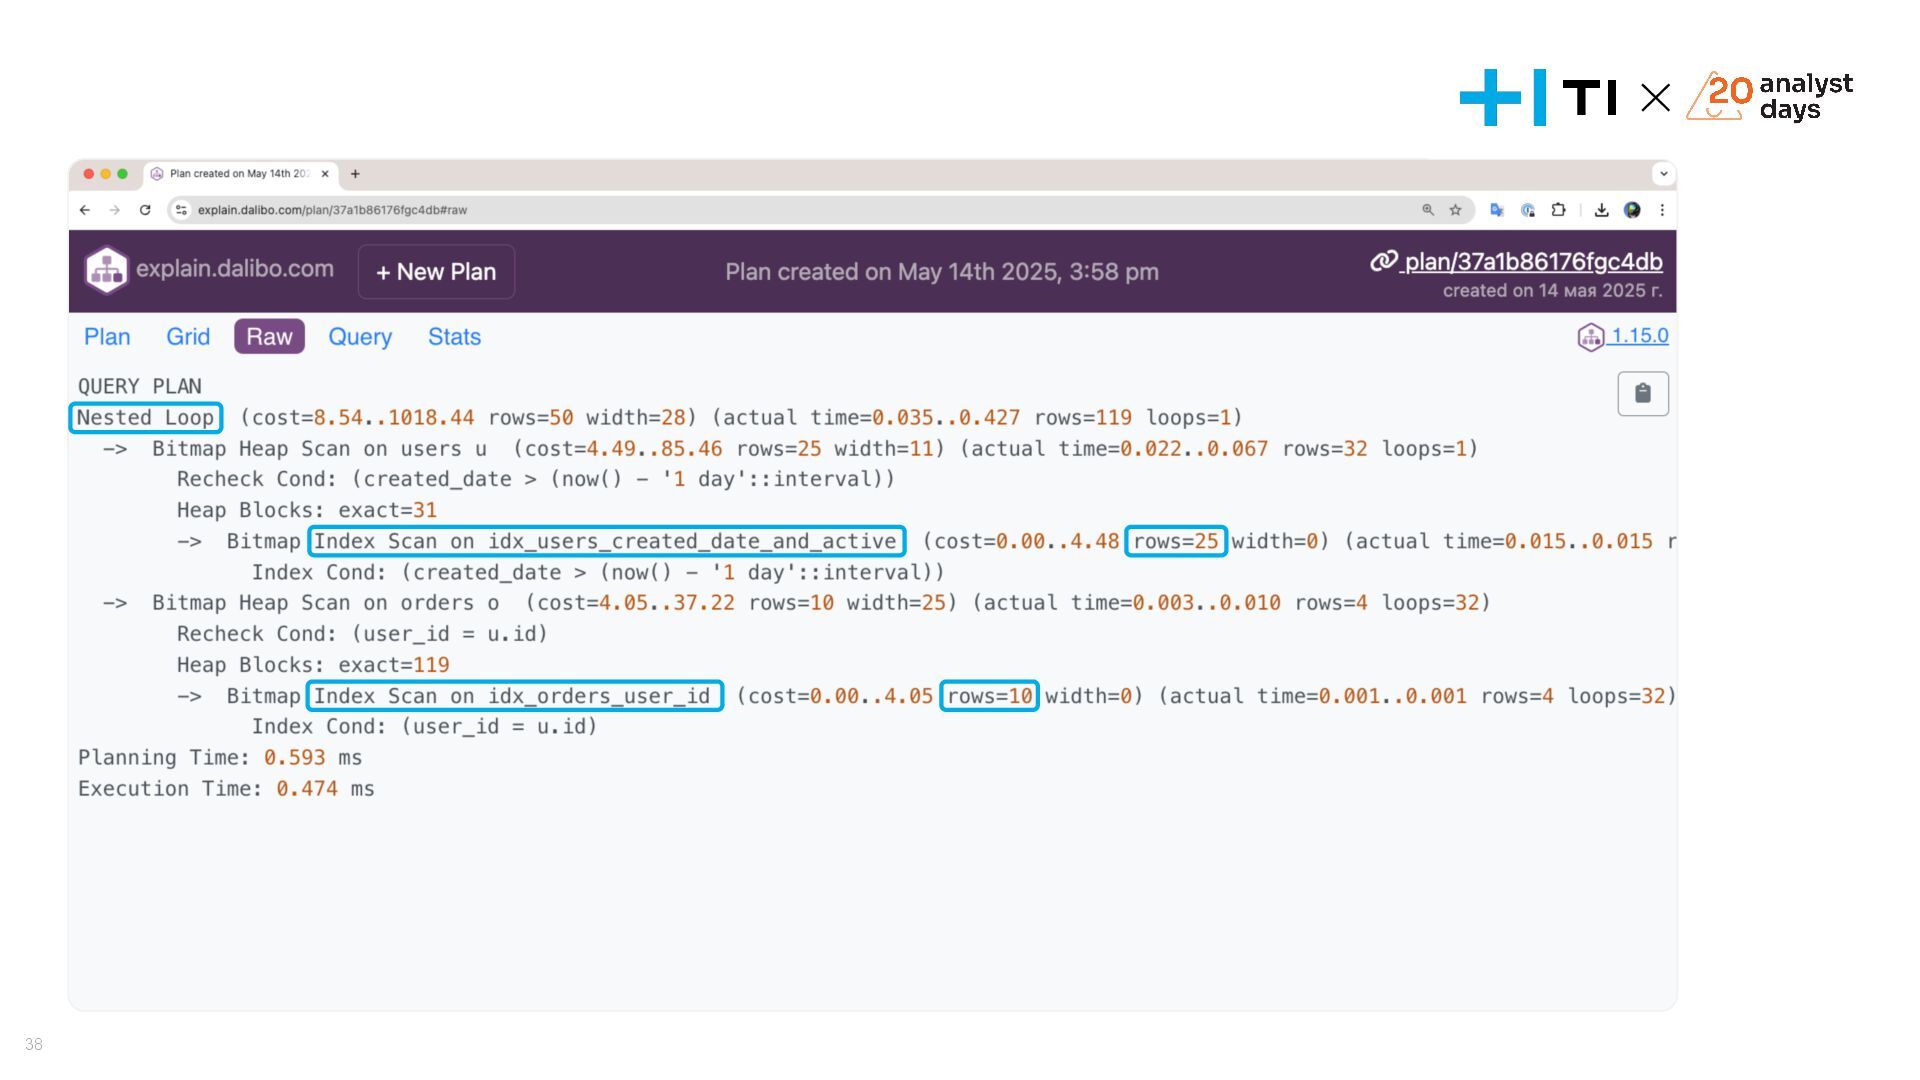The image size is (1920, 1080).
Task: Click 'Recheck Cond: (user_id = u.id)' line
Action: pos(362,634)
